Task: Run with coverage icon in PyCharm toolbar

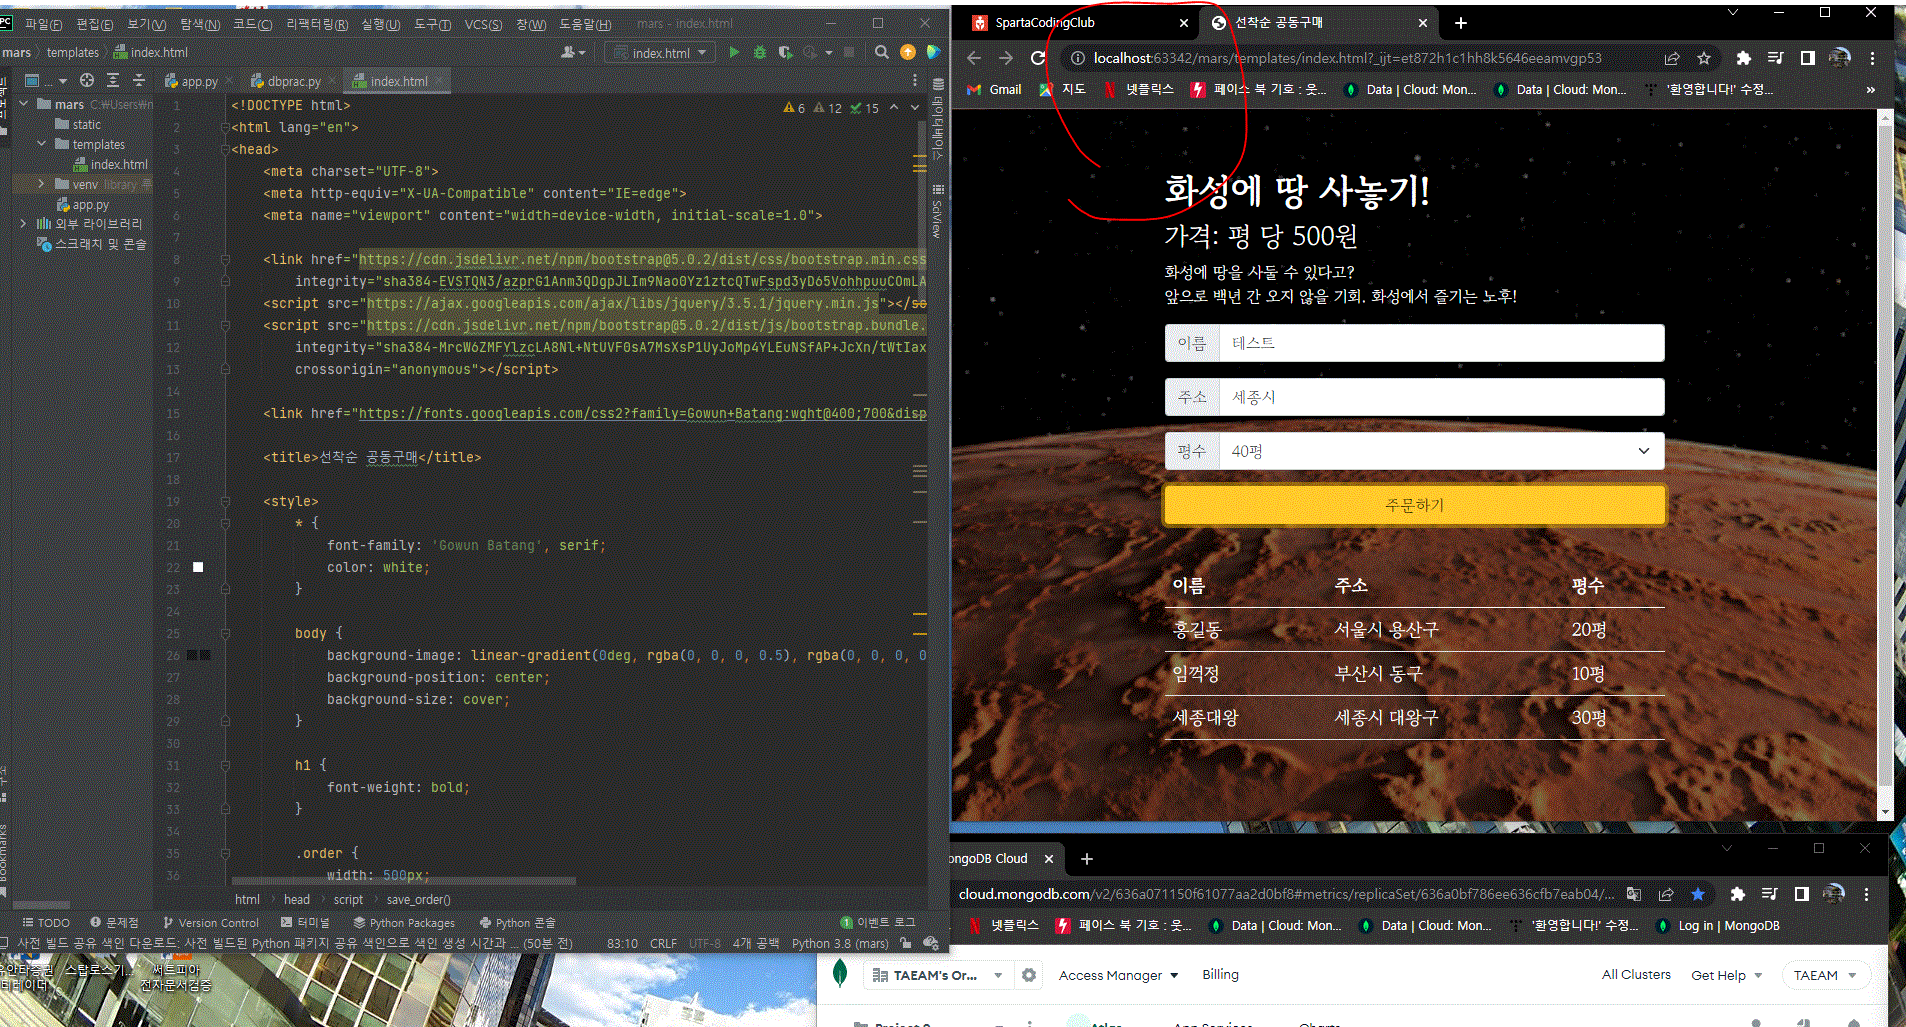Action: point(786,52)
